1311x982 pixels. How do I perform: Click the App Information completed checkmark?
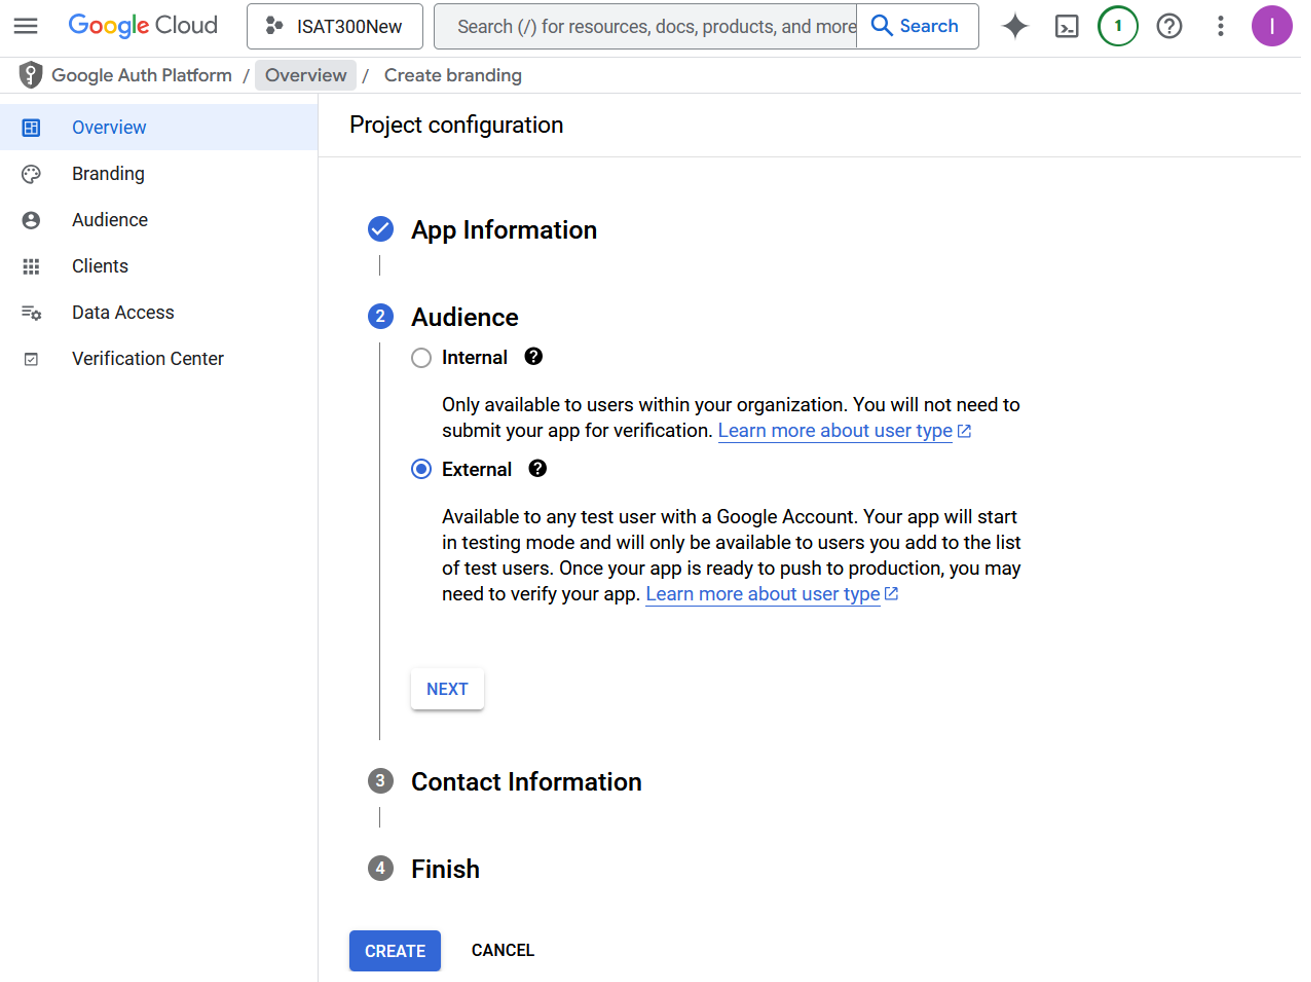[380, 229]
